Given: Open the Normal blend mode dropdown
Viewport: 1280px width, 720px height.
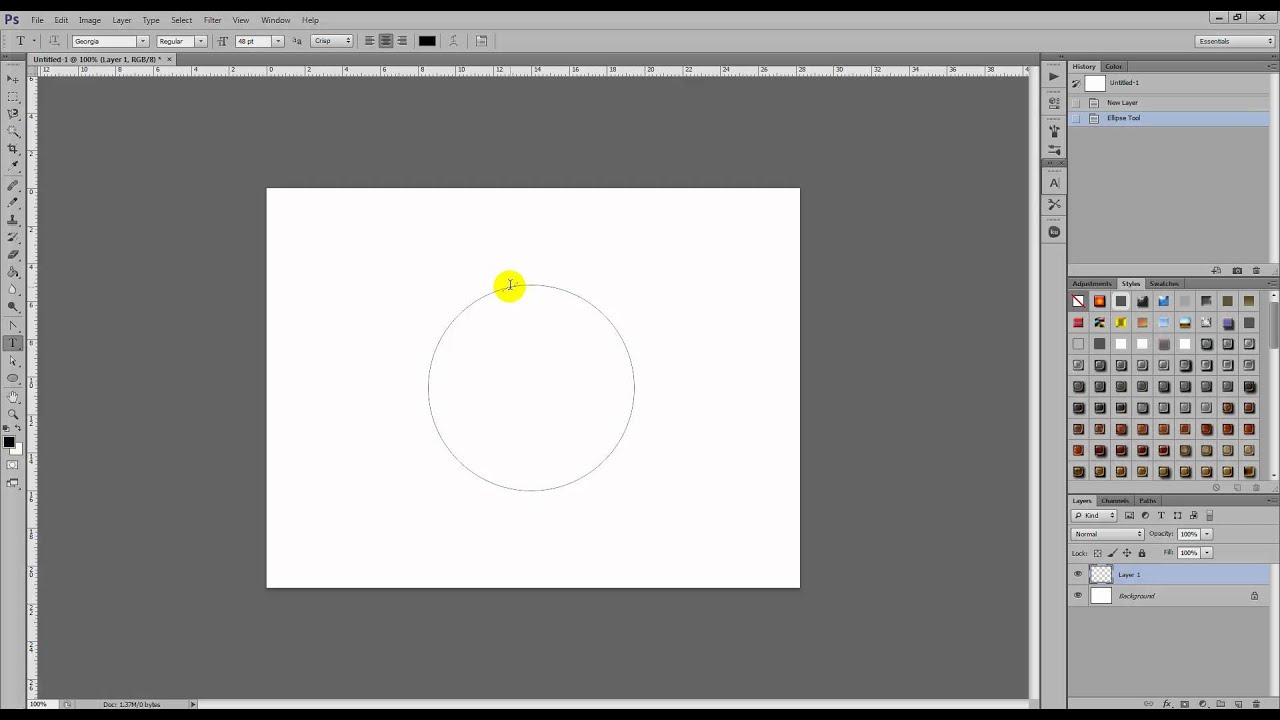Looking at the screenshot, I should 1107,534.
